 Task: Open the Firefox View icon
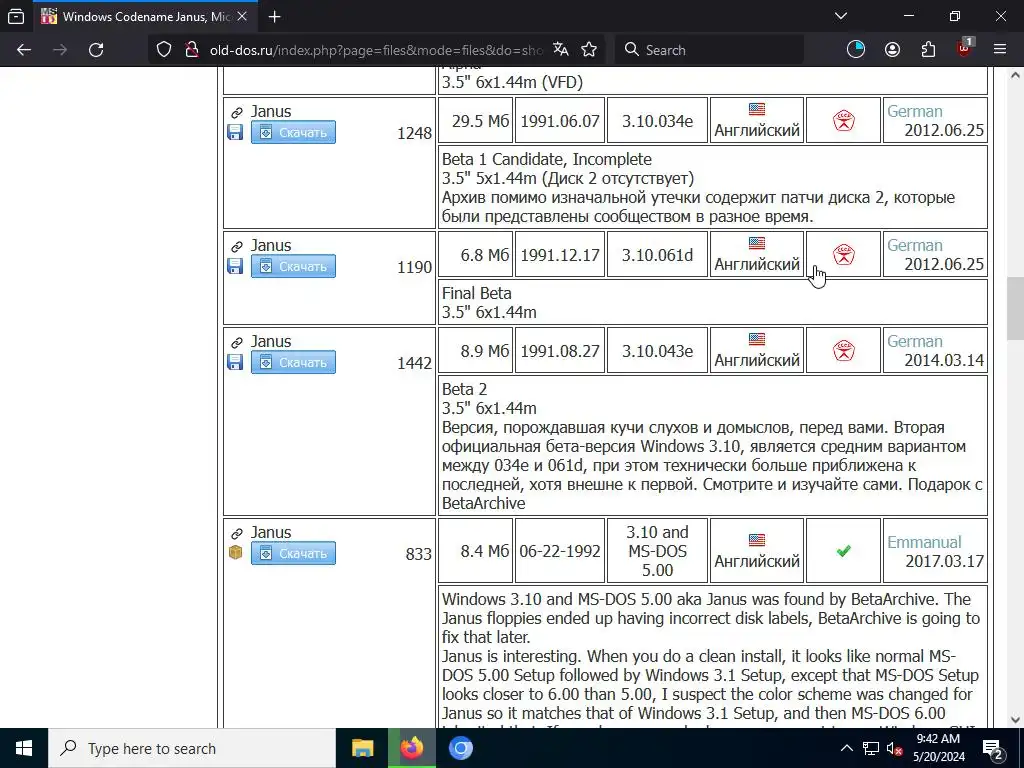click(x=16, y=17)
